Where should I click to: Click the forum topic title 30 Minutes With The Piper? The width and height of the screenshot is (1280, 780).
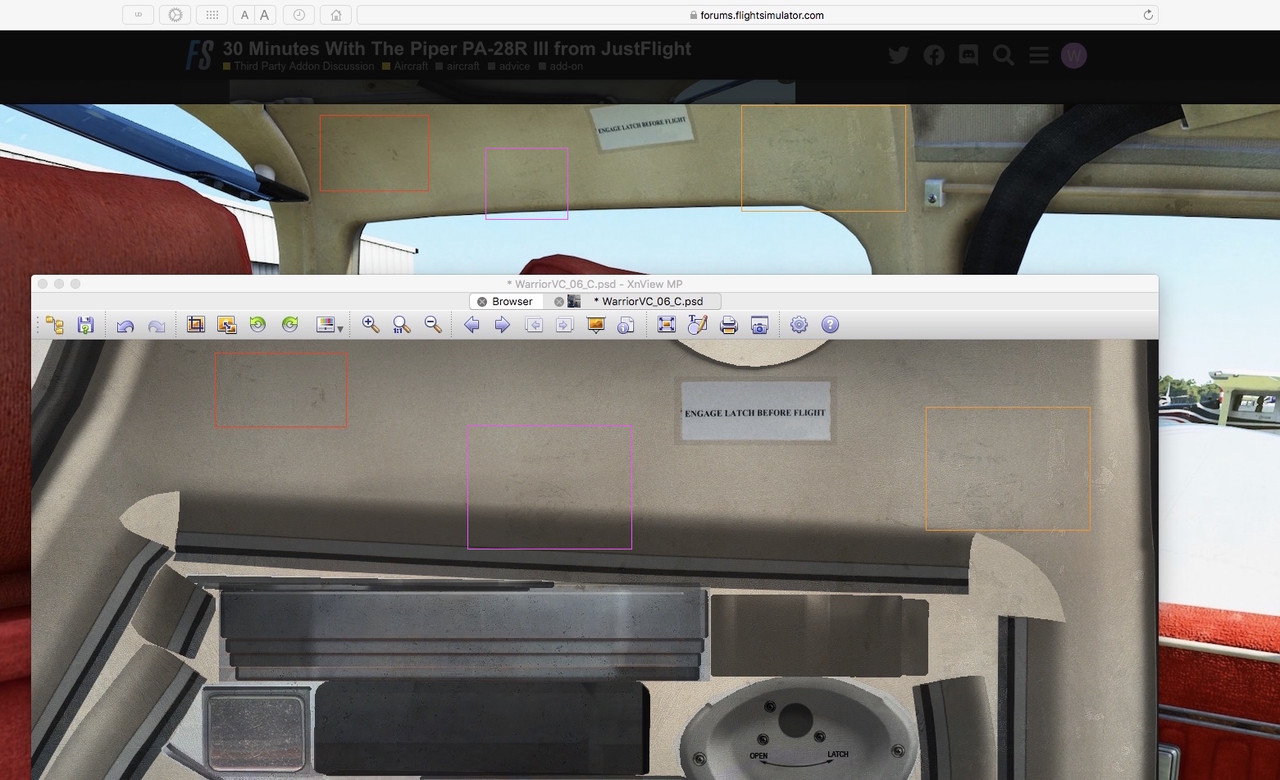[x=457, y=48]
